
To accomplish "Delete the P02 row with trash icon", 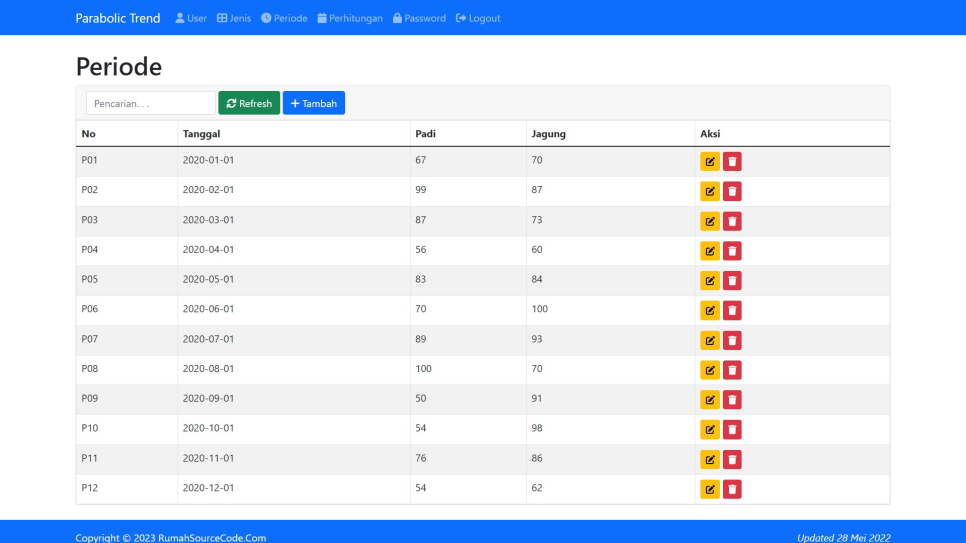I will [732, 191].
